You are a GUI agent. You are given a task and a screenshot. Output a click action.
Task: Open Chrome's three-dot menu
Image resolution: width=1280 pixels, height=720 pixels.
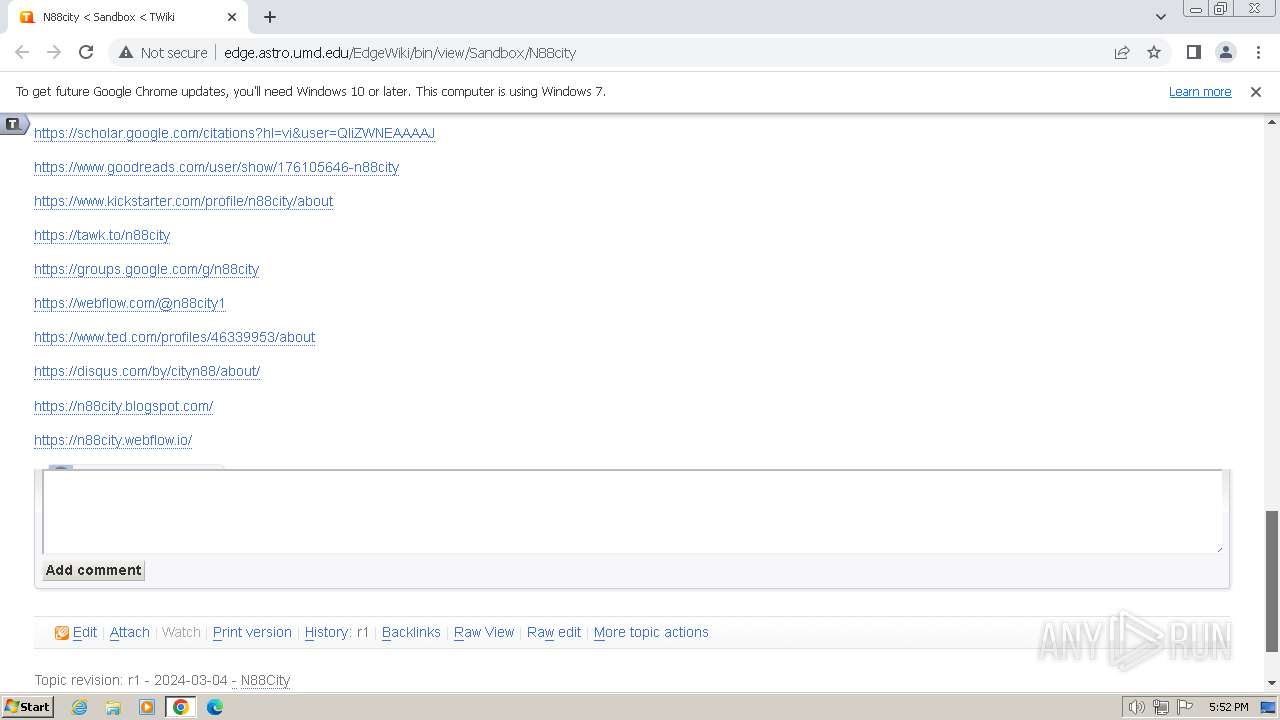coord(1258,52)
